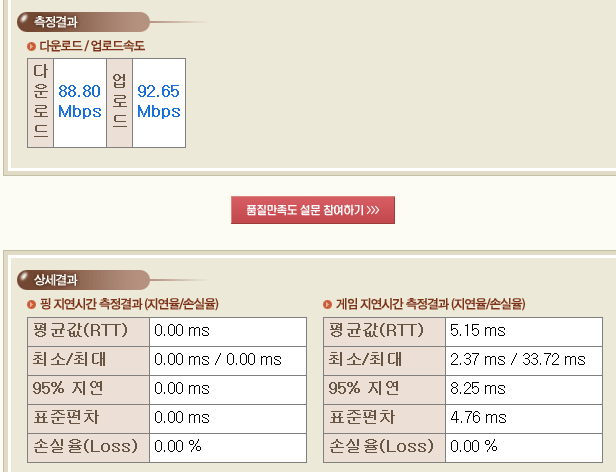Click the ping table 손실율(Loss) label cell
Viewport: 616px width, 472px height.
[x=88, y=446]
